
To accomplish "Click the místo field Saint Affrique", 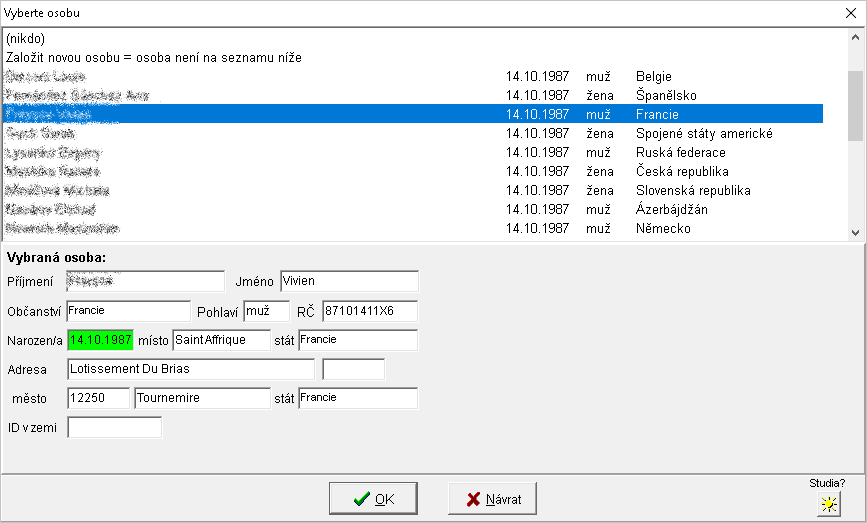I will [221, 340].
